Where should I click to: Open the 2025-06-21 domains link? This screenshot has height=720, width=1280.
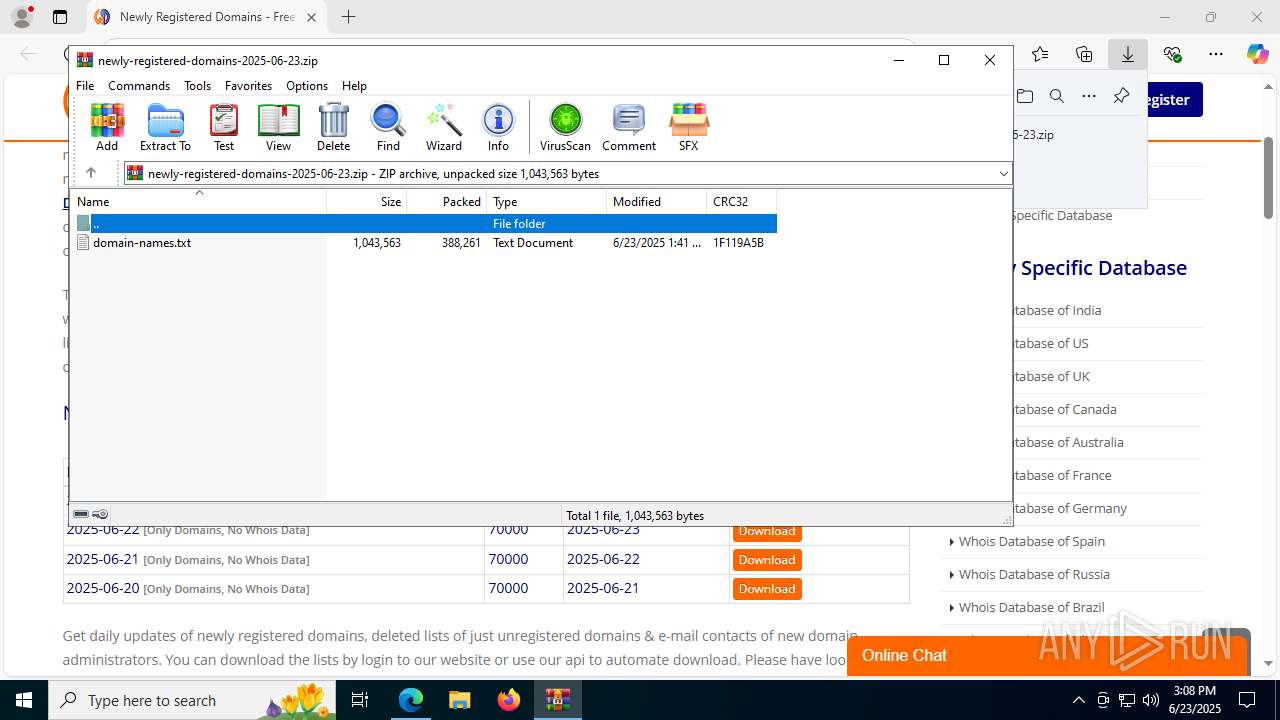coord(103,559)
